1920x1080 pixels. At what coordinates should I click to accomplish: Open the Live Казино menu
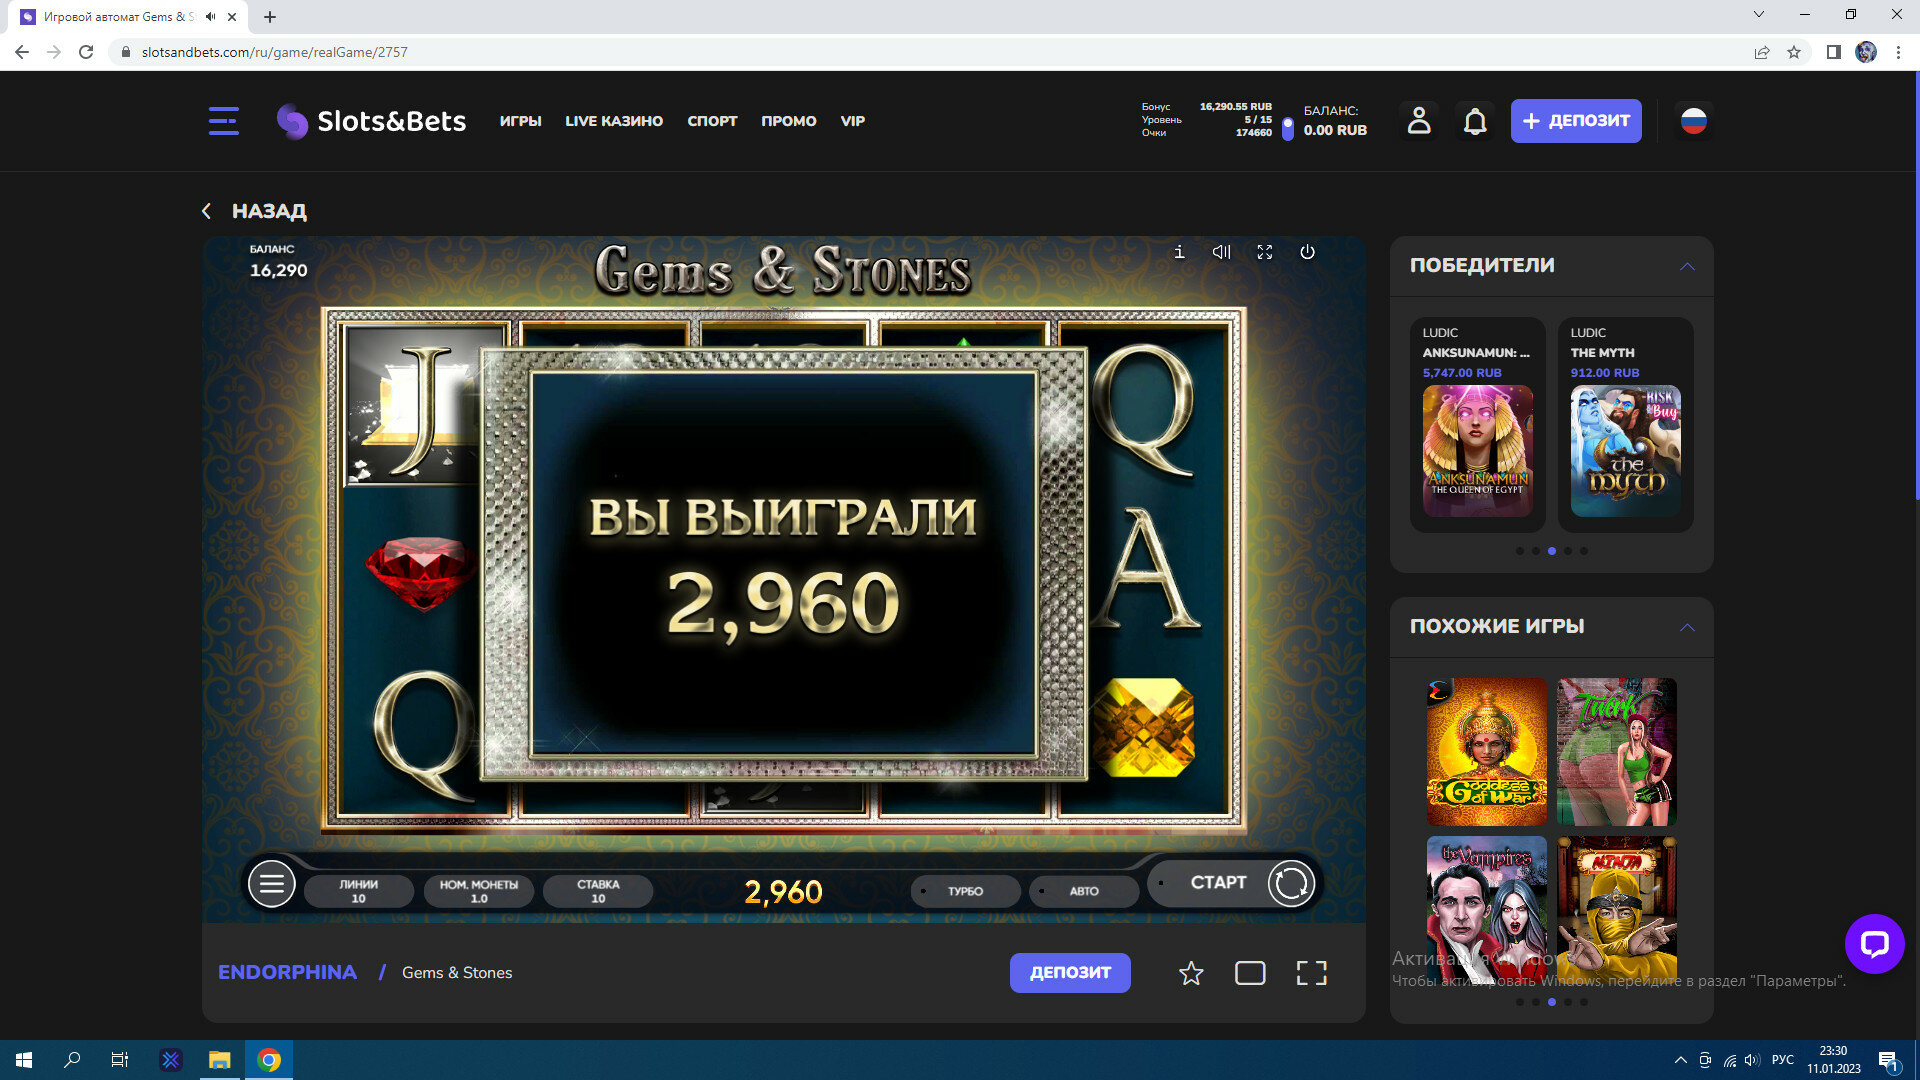click(614, 121)
